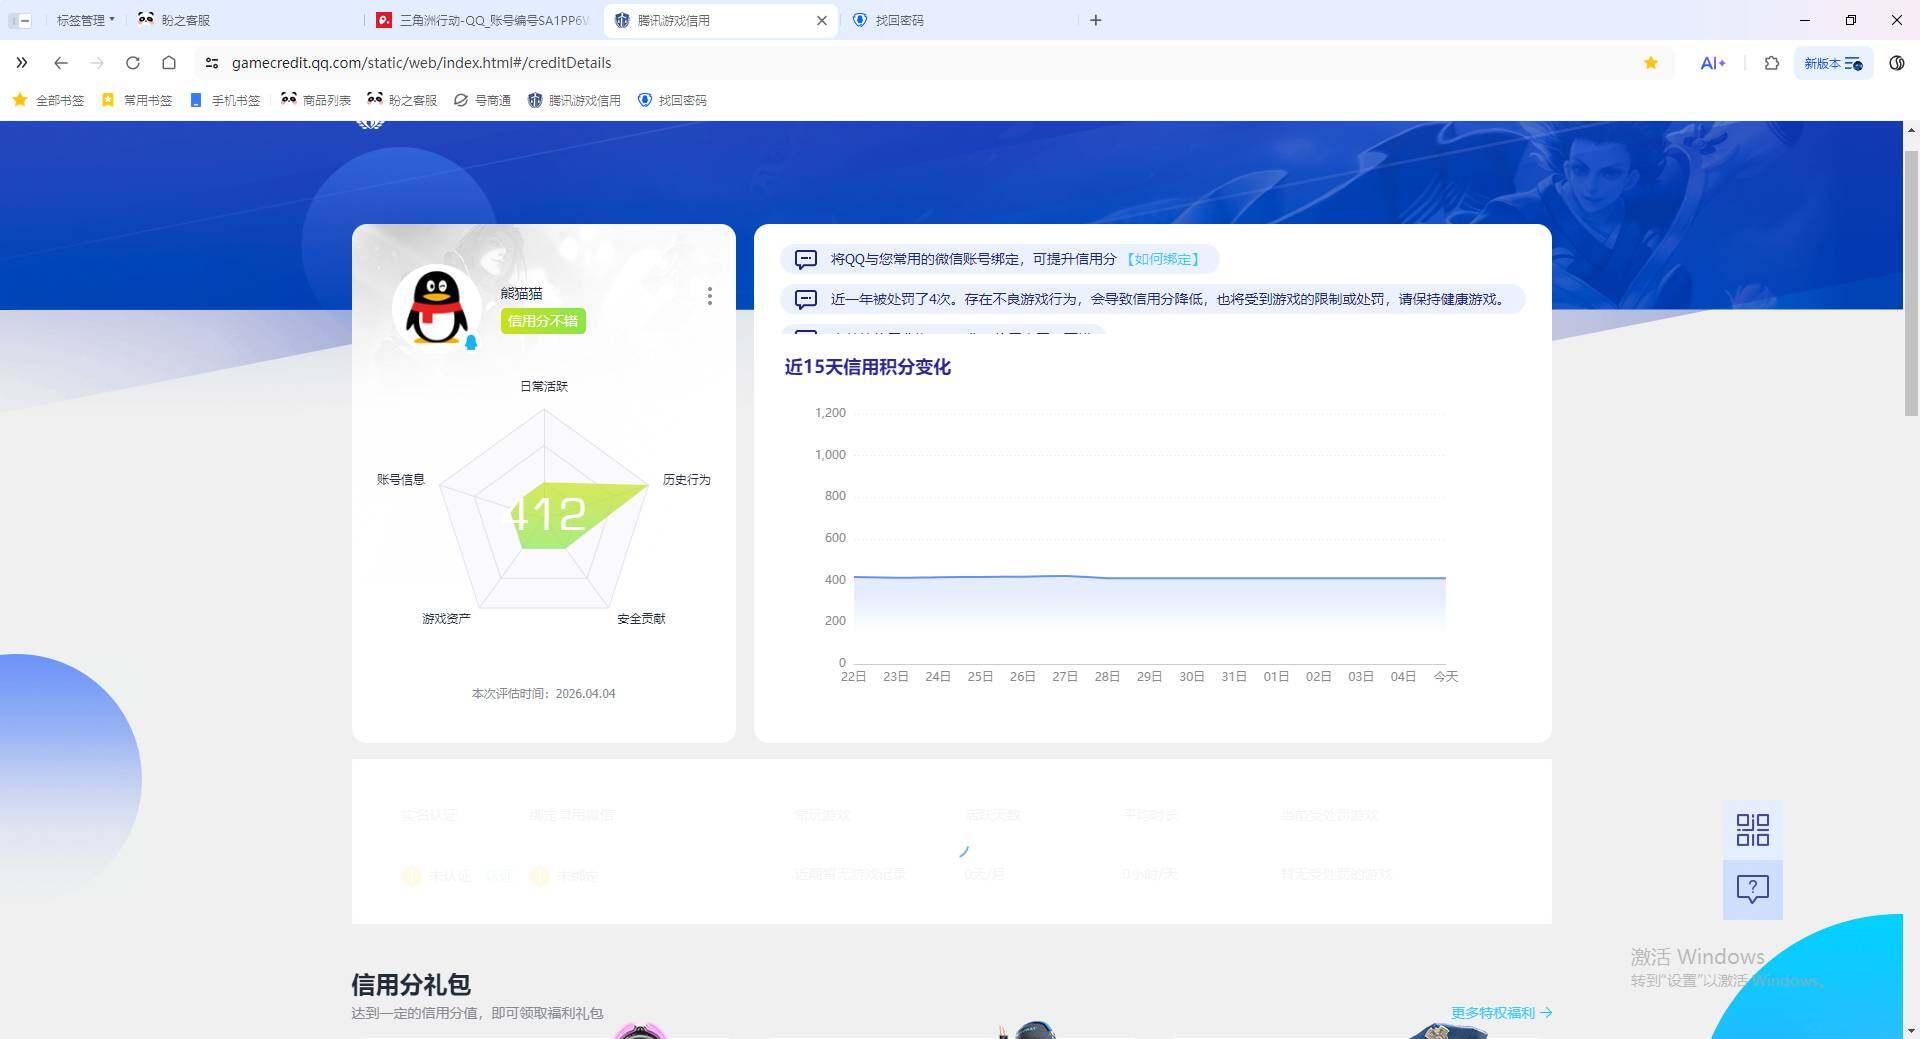1920x1039 pixels.
Task: Click the chat icon beside penalty notice
Action: point(806,299)
